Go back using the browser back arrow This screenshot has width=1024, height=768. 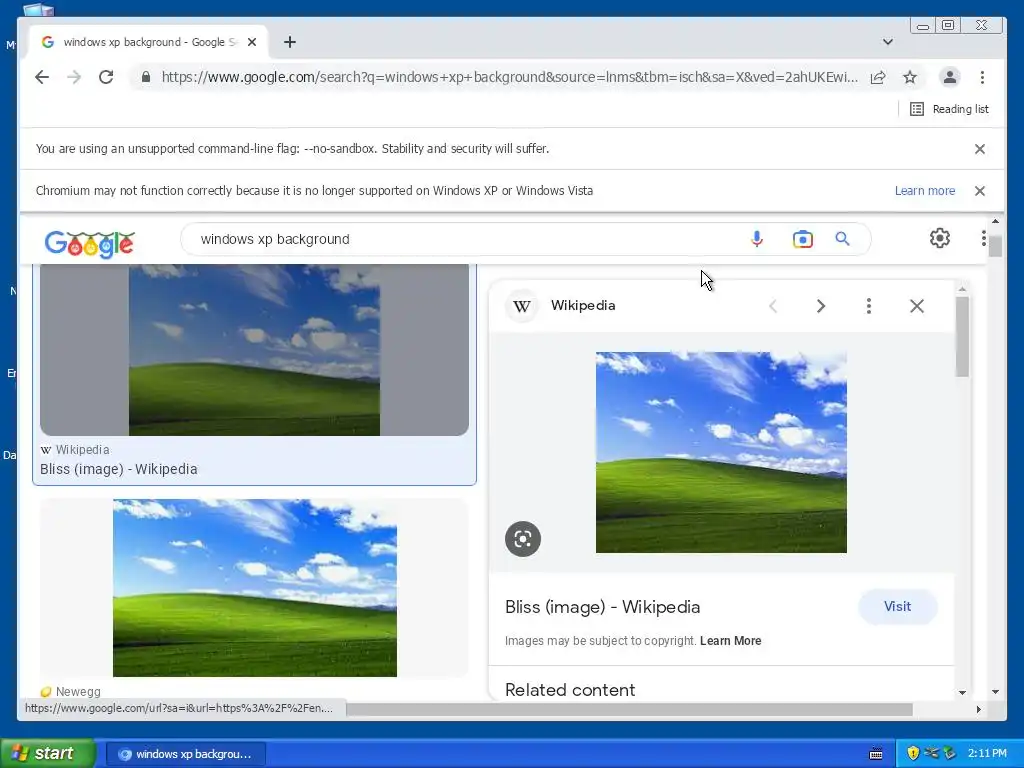[42, 77]
